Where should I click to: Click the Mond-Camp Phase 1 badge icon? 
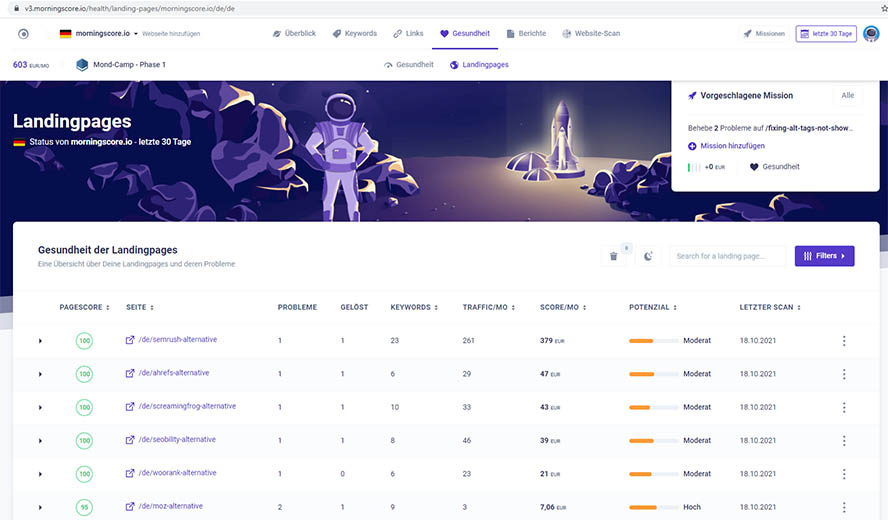pos(82,65)
